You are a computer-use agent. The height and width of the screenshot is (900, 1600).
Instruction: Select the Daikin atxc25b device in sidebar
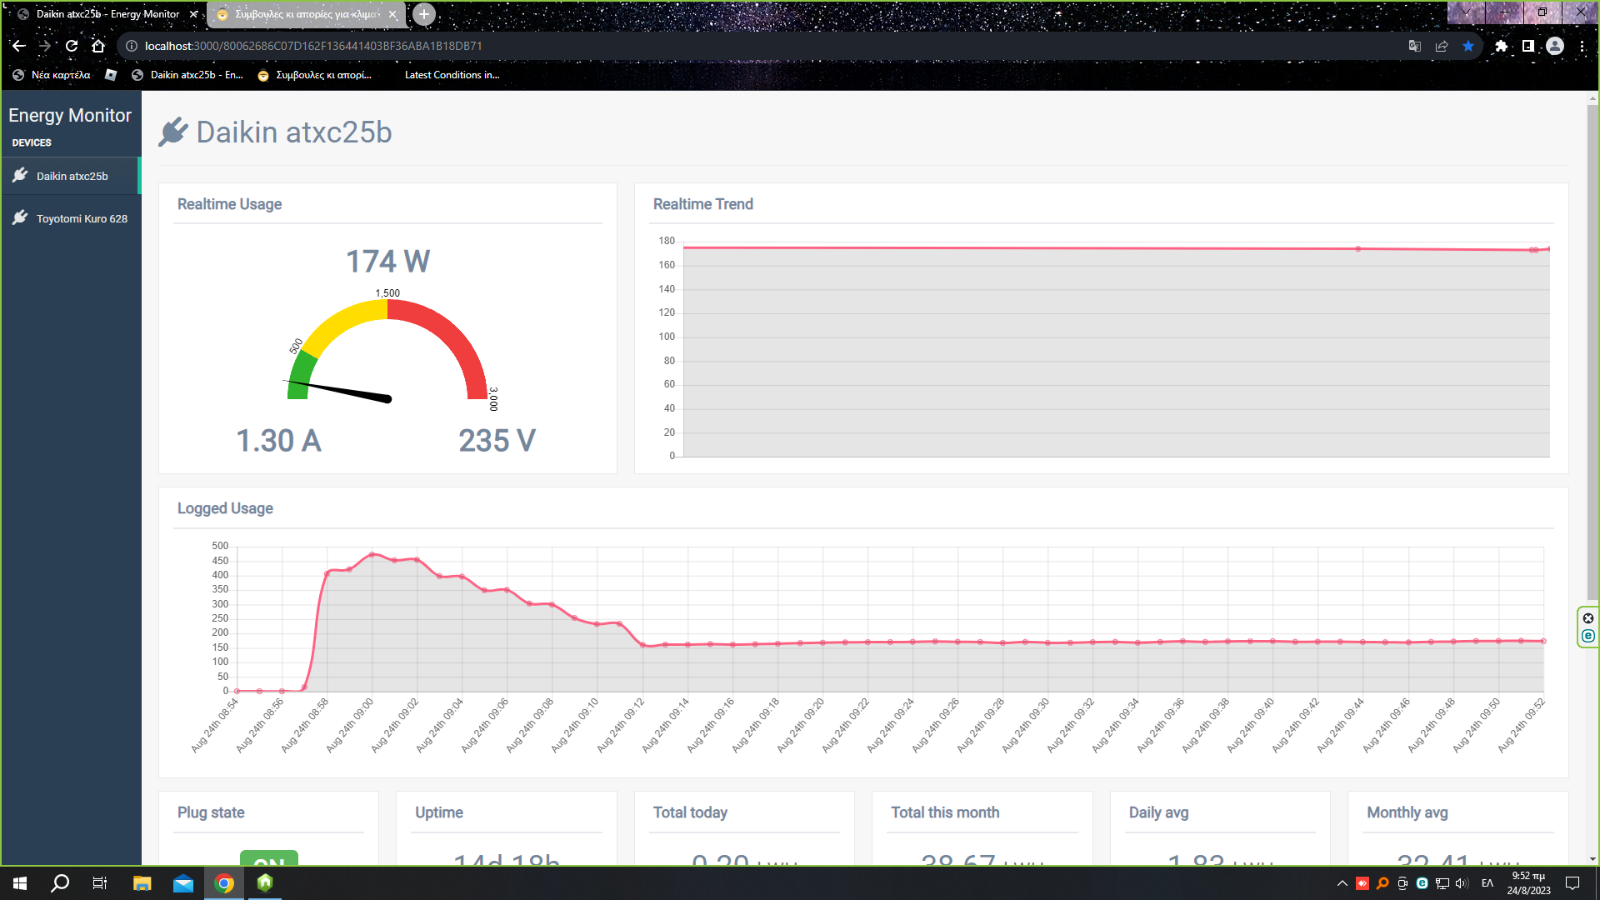point(71,176)
